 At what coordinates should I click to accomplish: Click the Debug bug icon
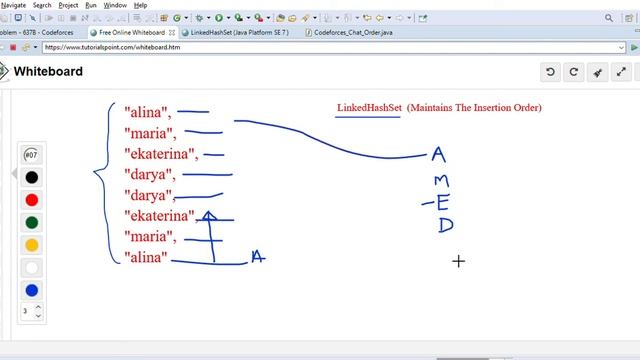click(199, 18)
